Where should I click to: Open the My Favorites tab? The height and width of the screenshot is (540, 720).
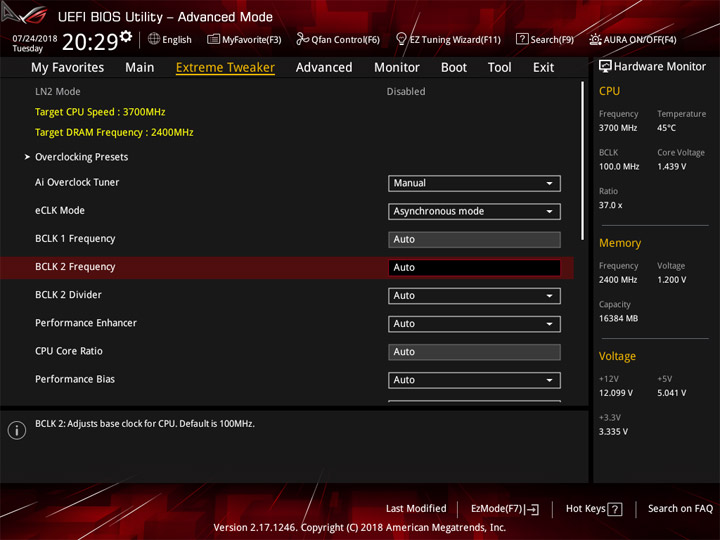coord(68,68)
